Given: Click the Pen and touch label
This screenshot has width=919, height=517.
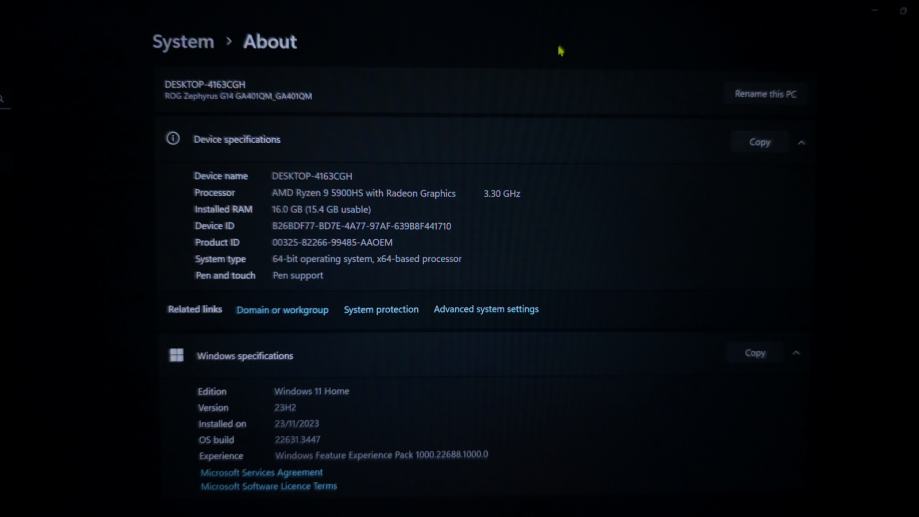Looking at the screenshot, I should (225, 275).
